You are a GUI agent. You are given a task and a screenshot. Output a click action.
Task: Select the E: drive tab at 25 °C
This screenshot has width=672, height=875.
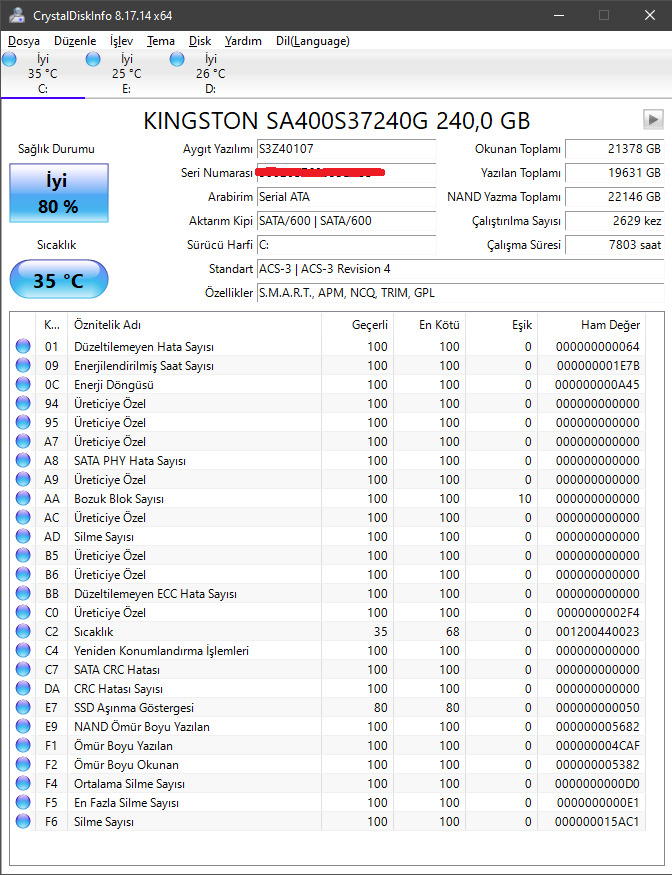click(x=127, y=74)
